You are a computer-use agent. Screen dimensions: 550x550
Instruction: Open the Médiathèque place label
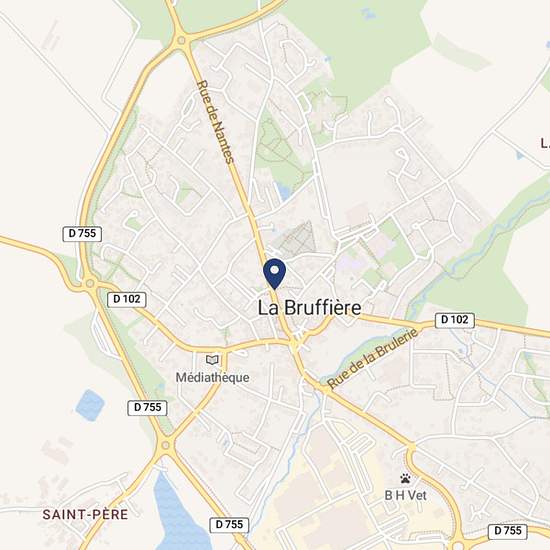pyautogui.click(x=213, y=378)
